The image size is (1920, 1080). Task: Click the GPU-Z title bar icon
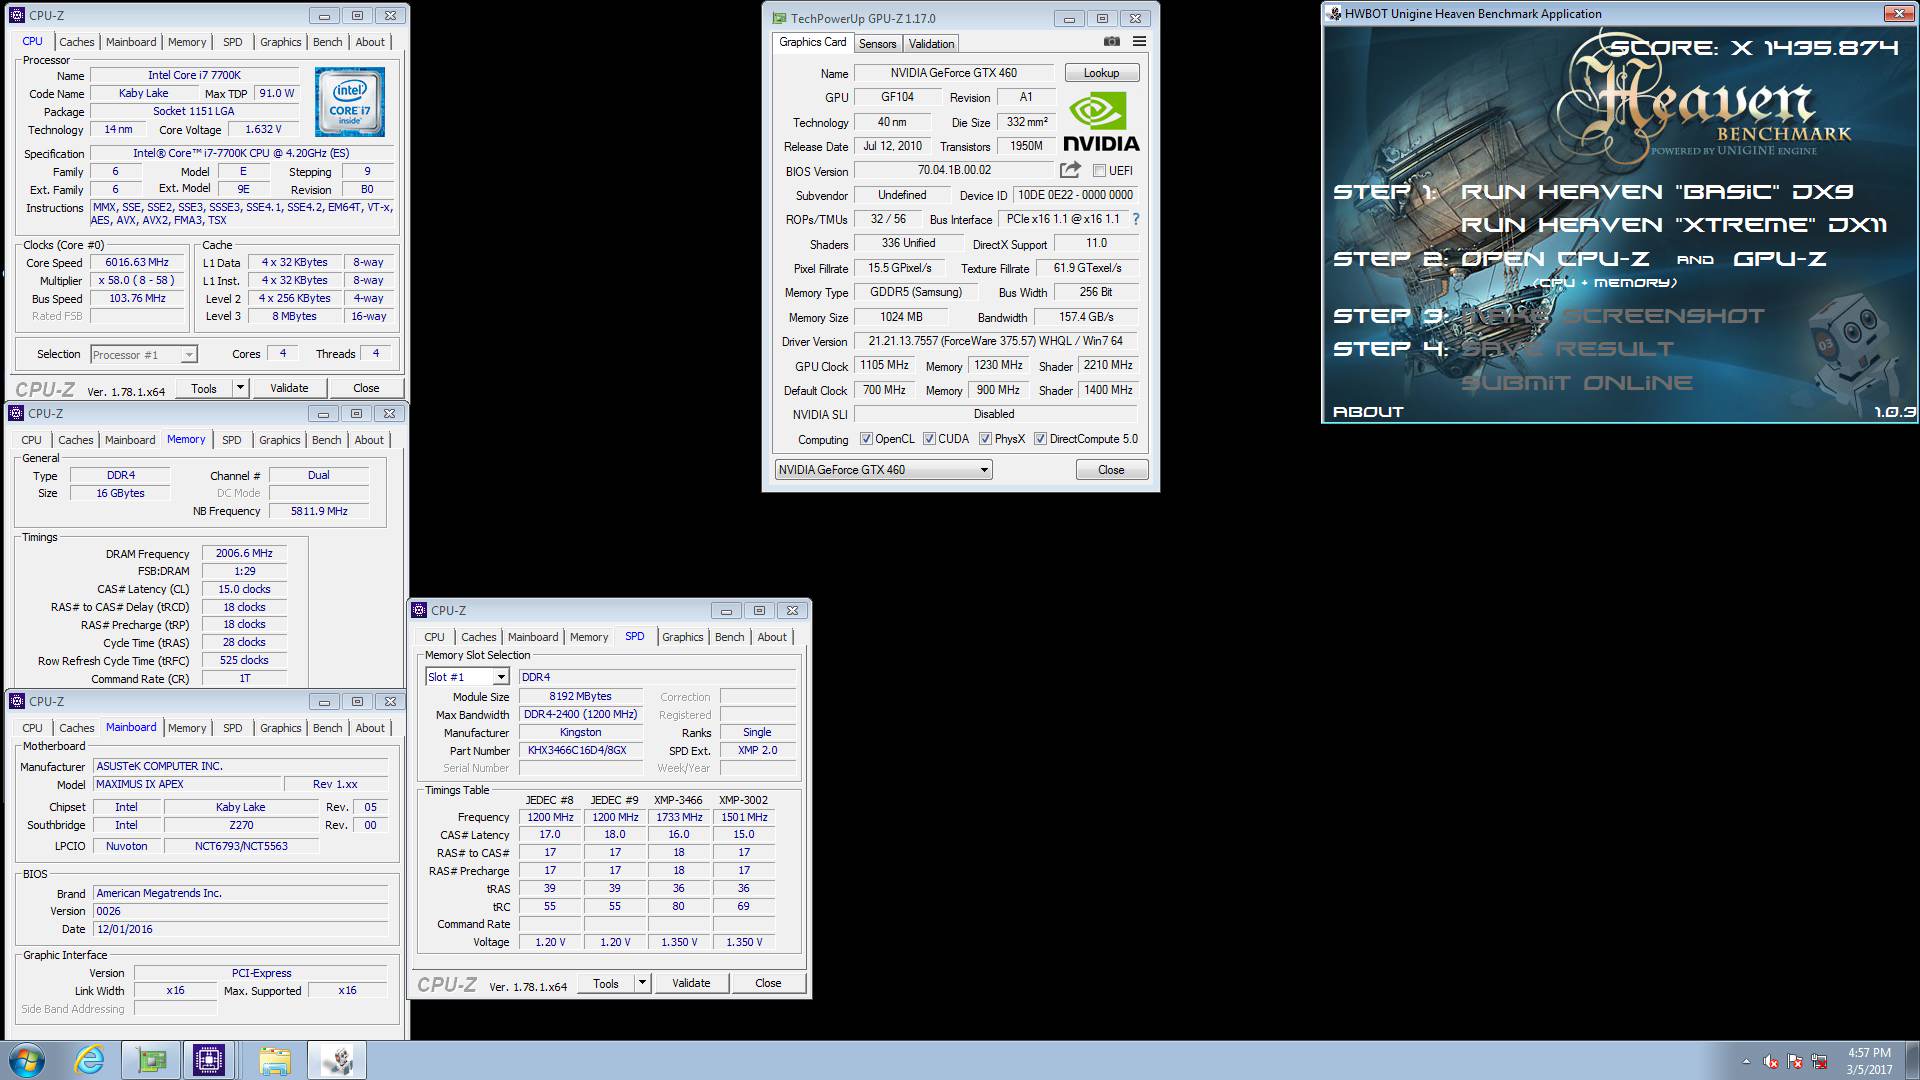point(779,18)
